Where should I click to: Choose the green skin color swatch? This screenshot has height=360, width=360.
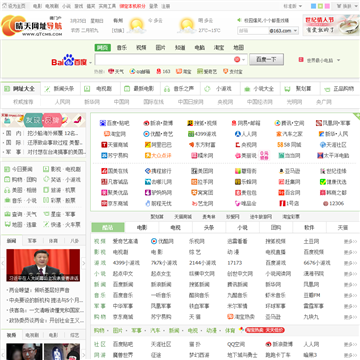pos(320,6)
